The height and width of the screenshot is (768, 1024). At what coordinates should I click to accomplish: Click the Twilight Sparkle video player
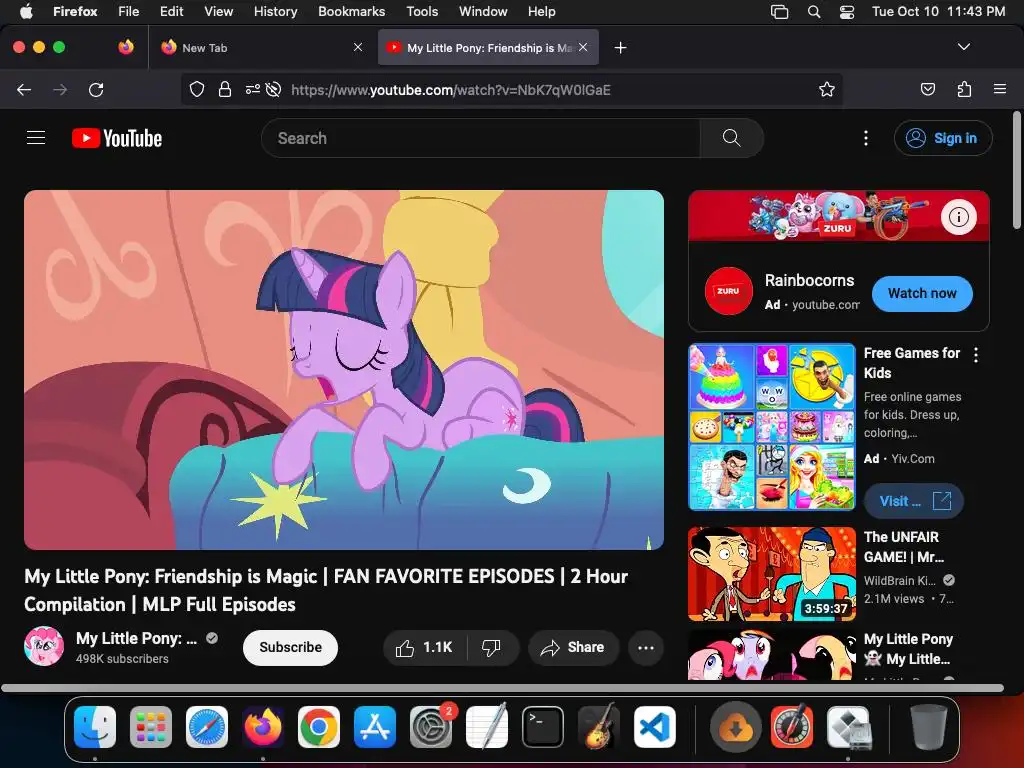pos(344,370)
